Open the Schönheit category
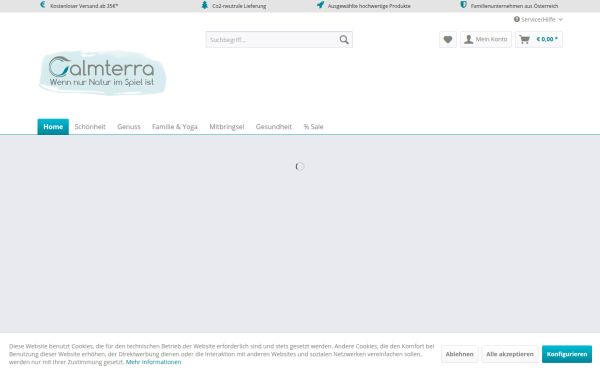Screen dimensions: 600x375 pyautogui.click(x=90, y=127)
